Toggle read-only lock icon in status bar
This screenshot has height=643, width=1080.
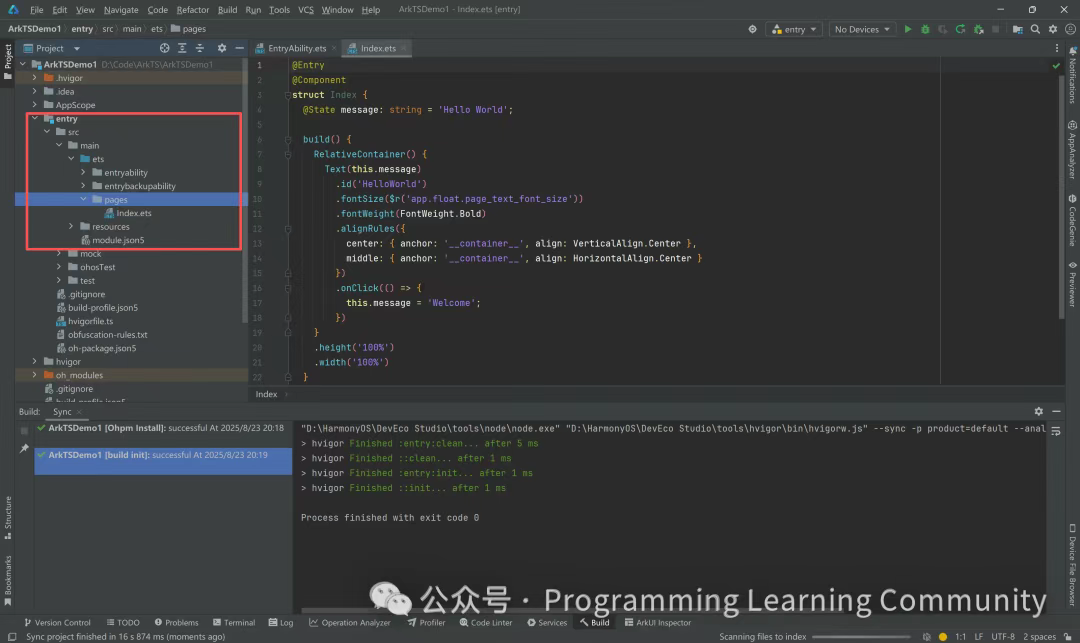(x=1068, y=637)
